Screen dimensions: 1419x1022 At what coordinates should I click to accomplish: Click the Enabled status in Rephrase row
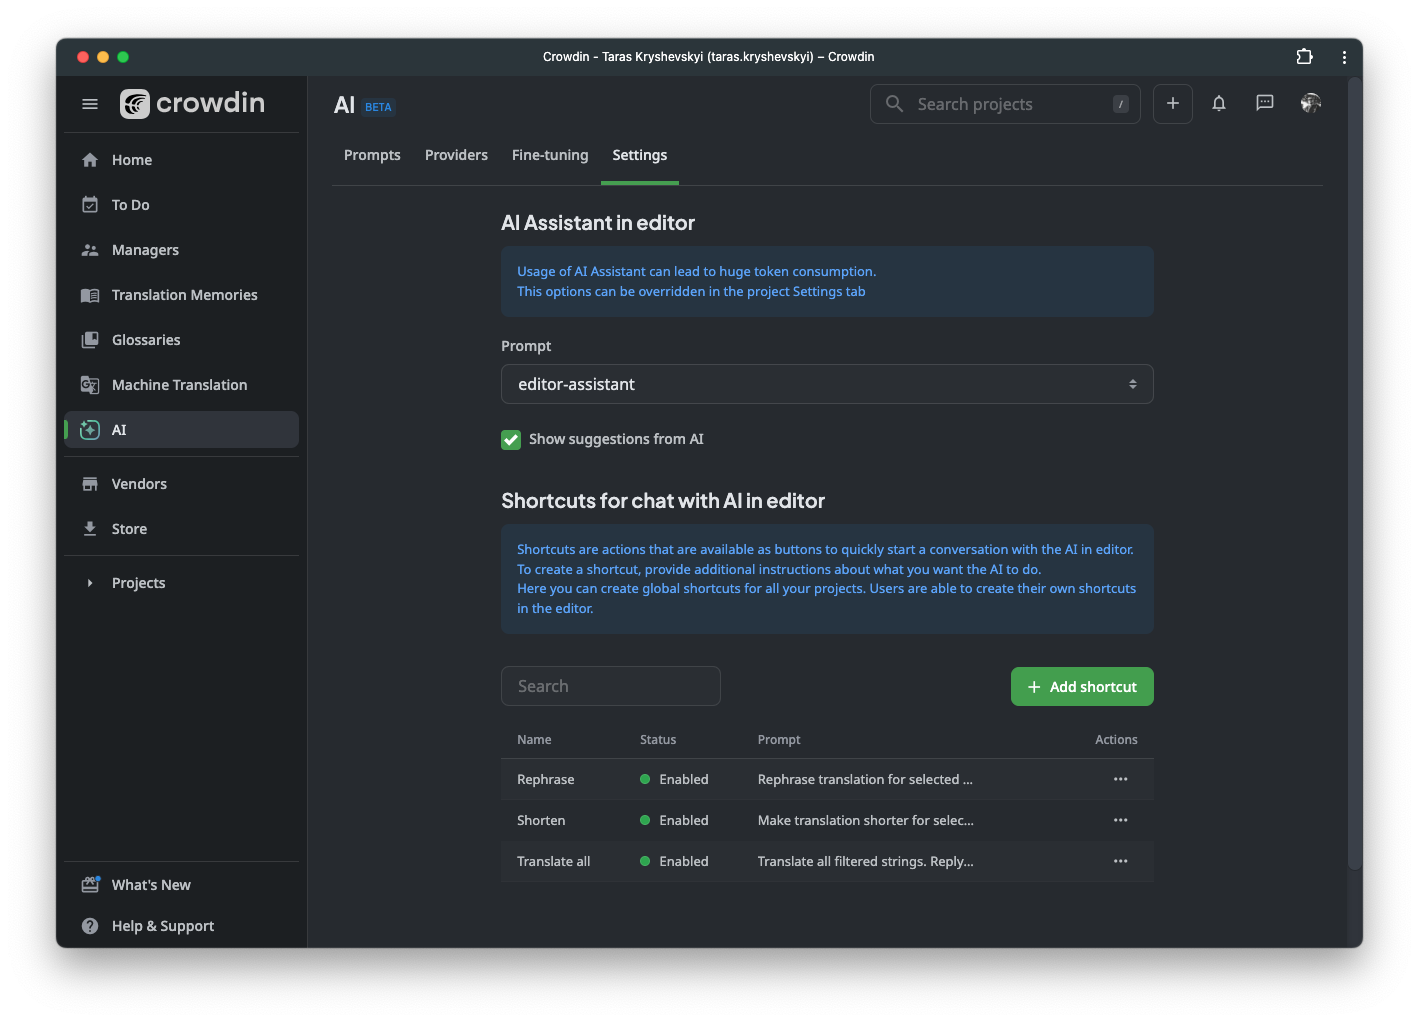tap(674, 779)
